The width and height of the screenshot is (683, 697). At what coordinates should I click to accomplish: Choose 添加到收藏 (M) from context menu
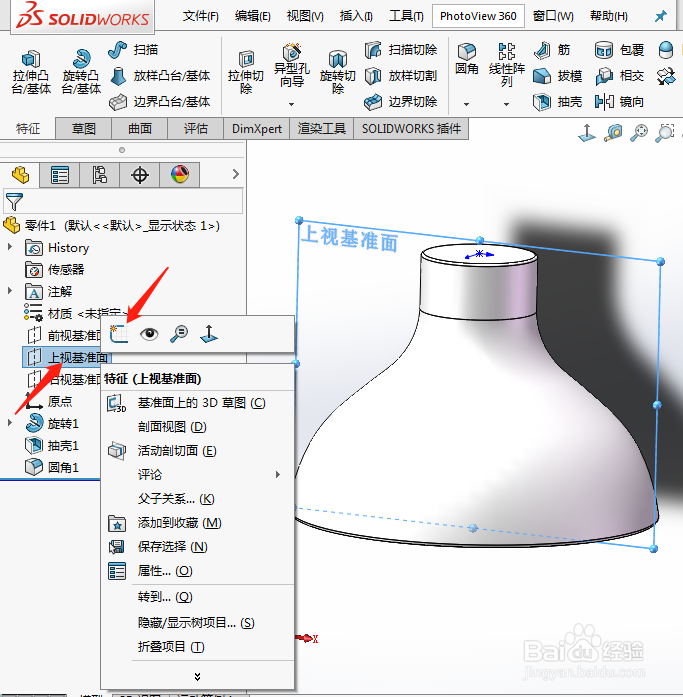(198, 523)
